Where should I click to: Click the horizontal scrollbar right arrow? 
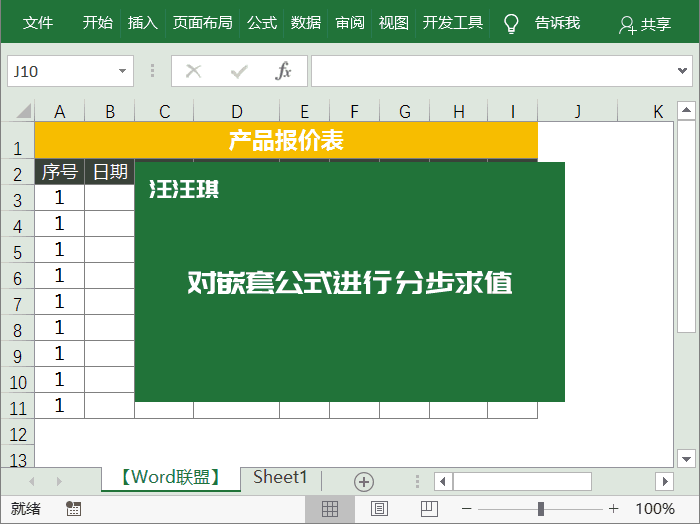click(x=665, y=481)
